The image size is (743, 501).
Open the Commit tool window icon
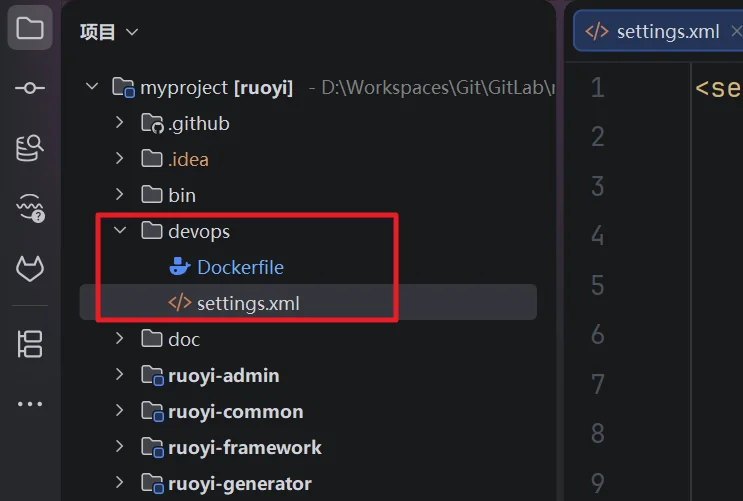(29, 88)
